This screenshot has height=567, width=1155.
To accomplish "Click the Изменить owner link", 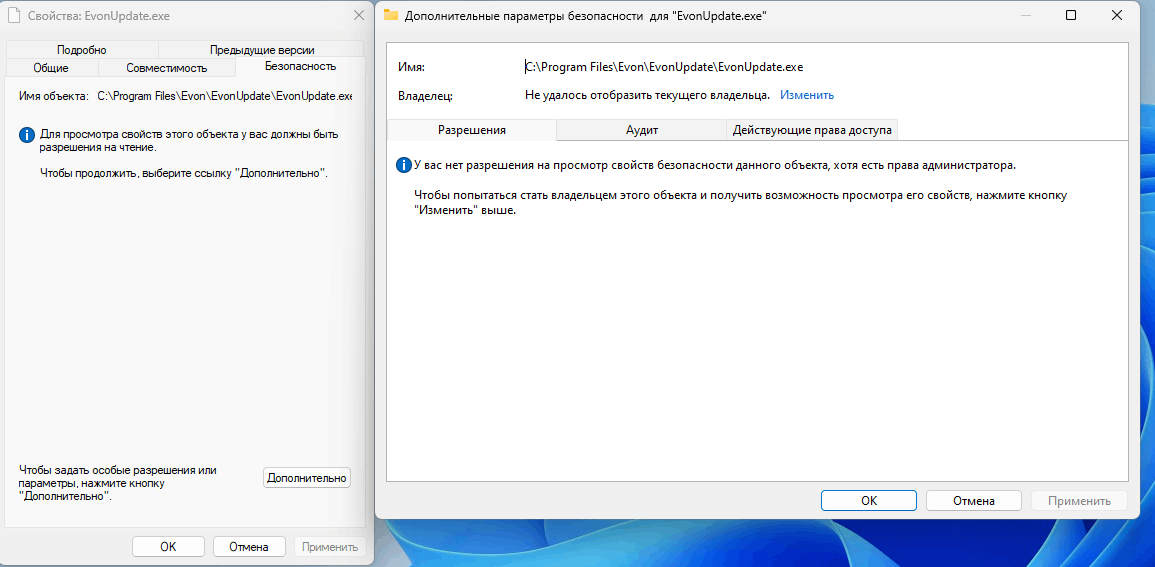I will click(807, 95).
